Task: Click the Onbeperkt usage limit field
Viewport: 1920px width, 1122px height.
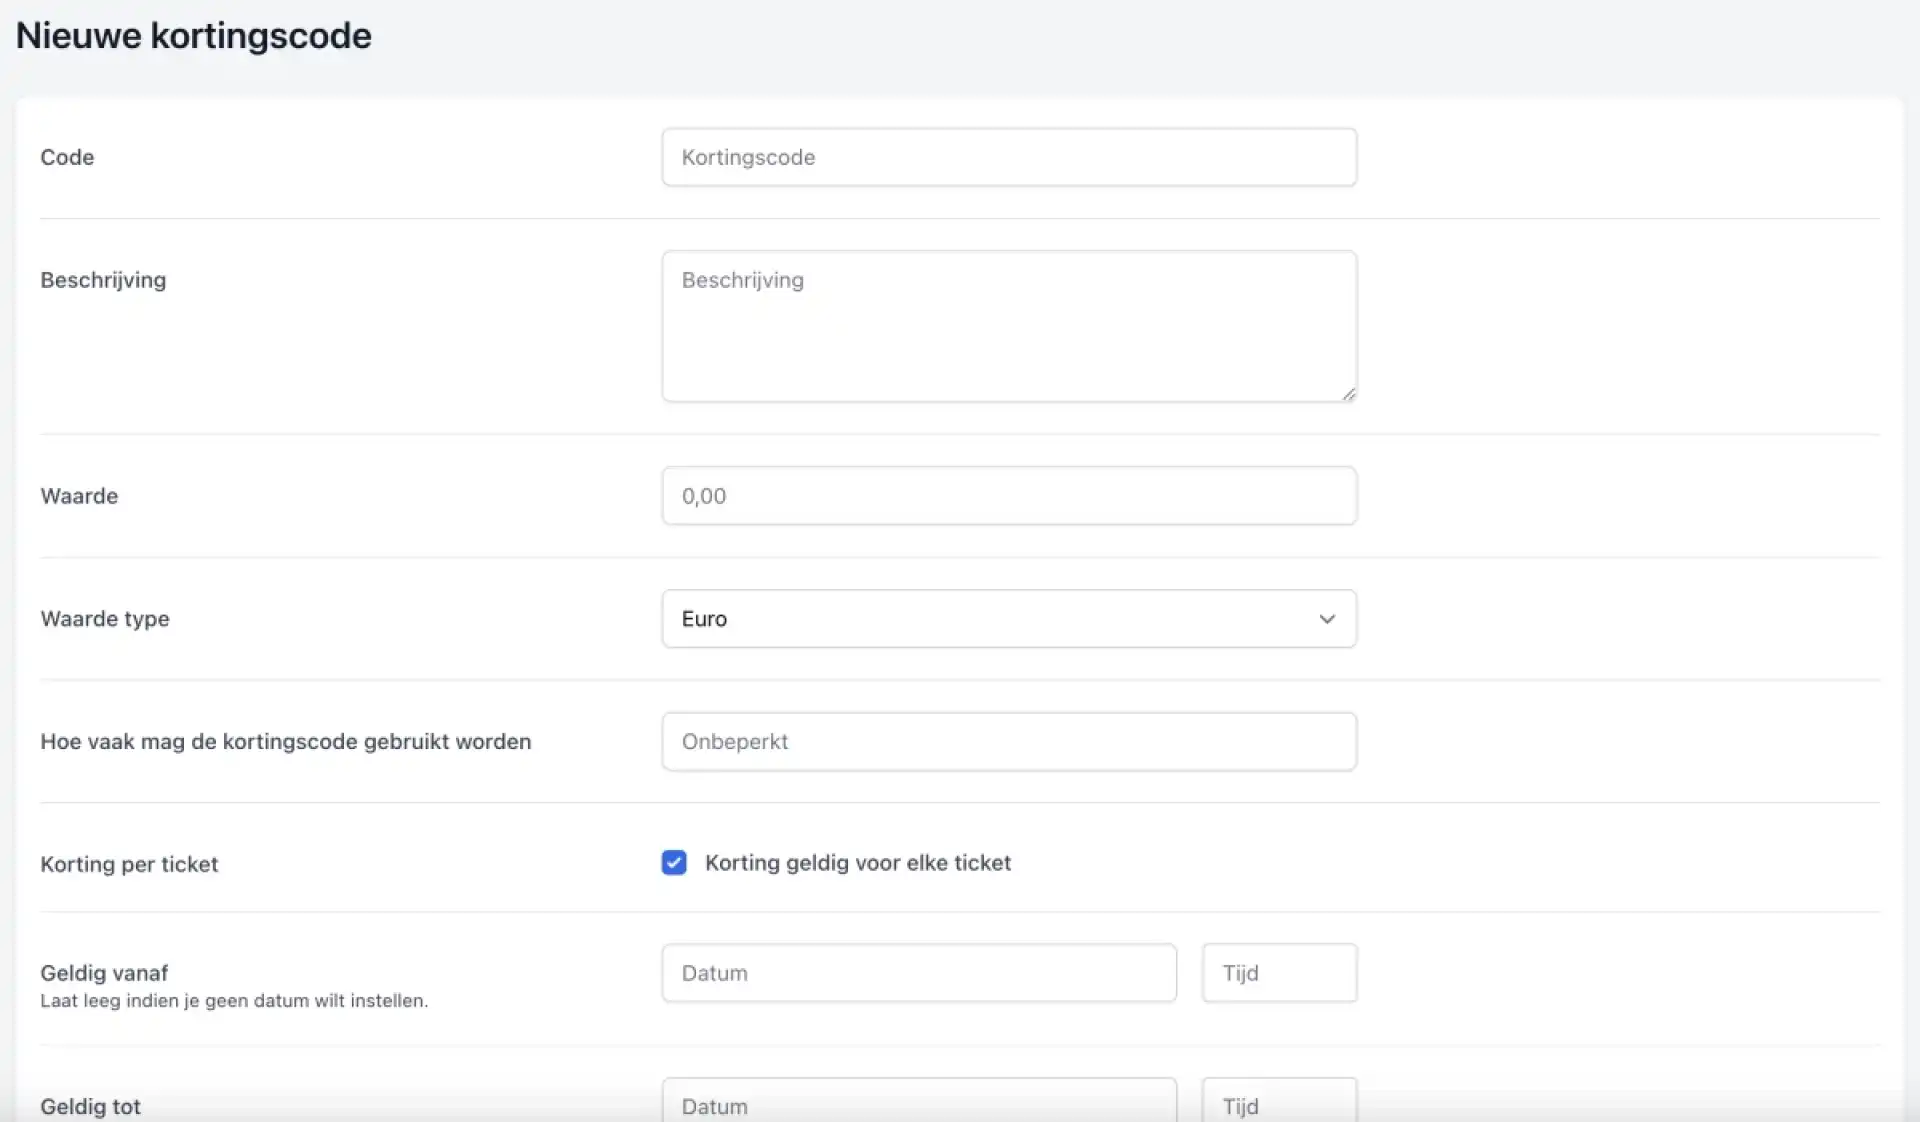Action: point(1008,742)
